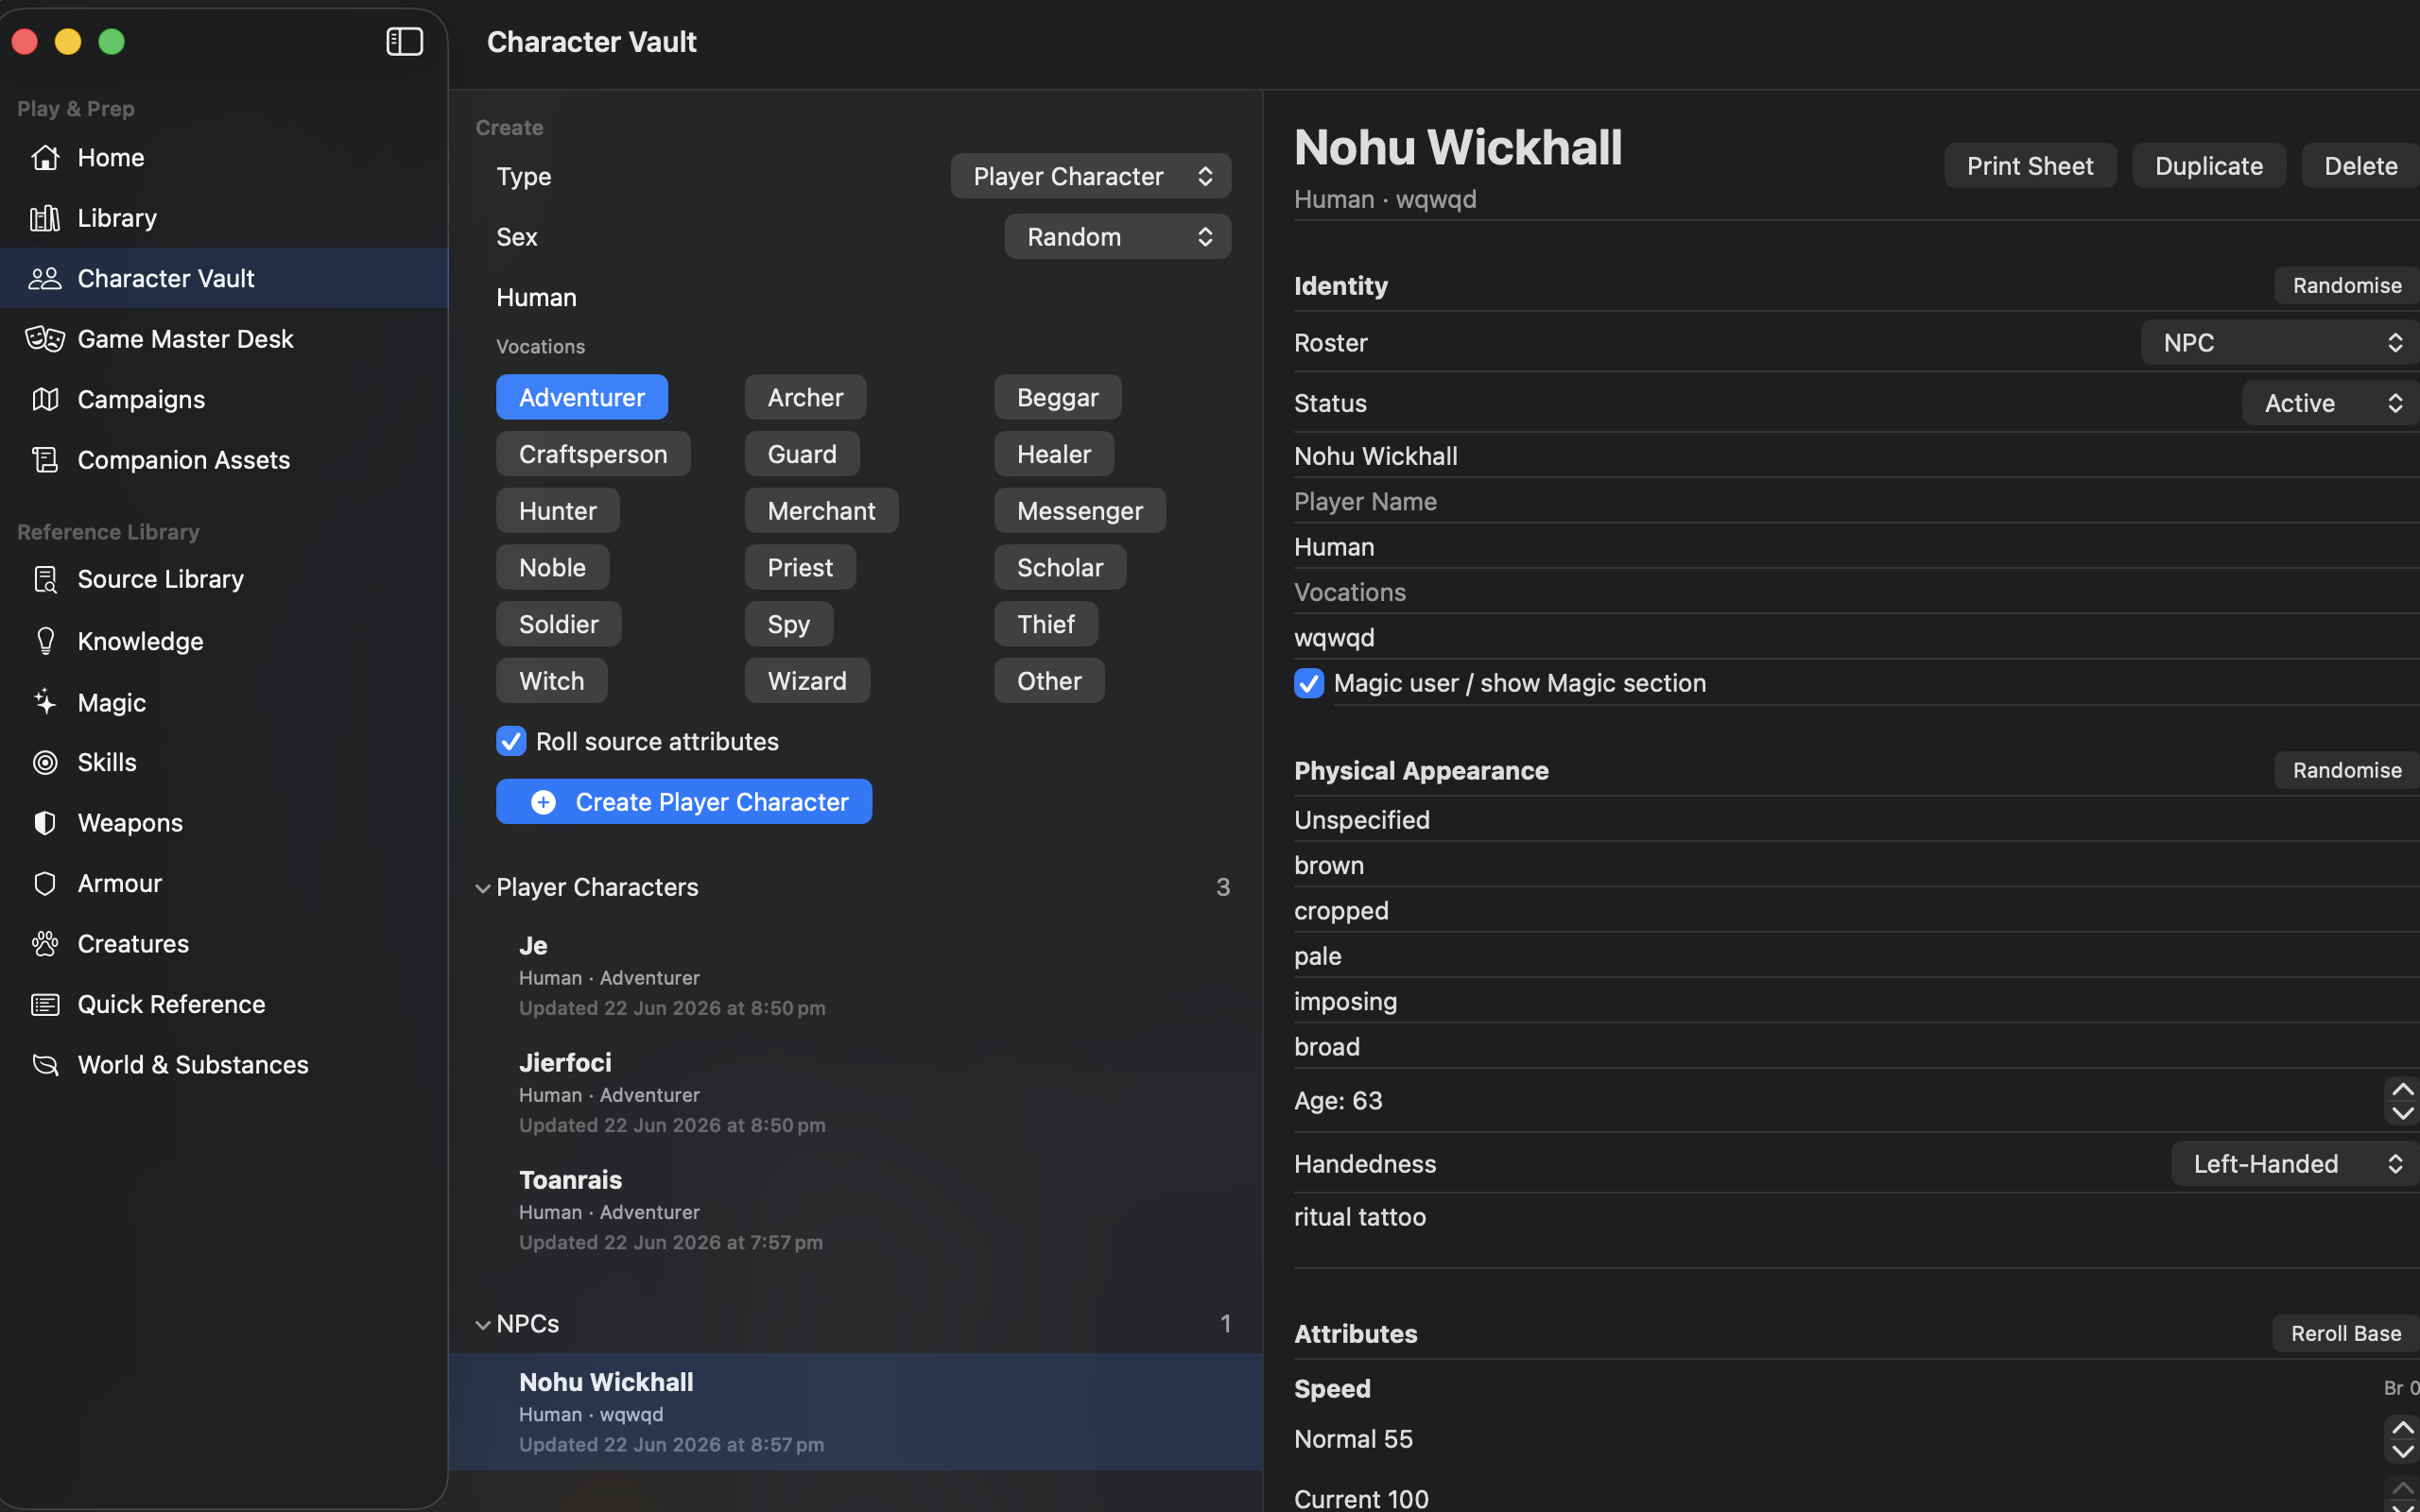
Task: Click the Player Name input field
Action: pyautogui.click(x=1856, y=501)
